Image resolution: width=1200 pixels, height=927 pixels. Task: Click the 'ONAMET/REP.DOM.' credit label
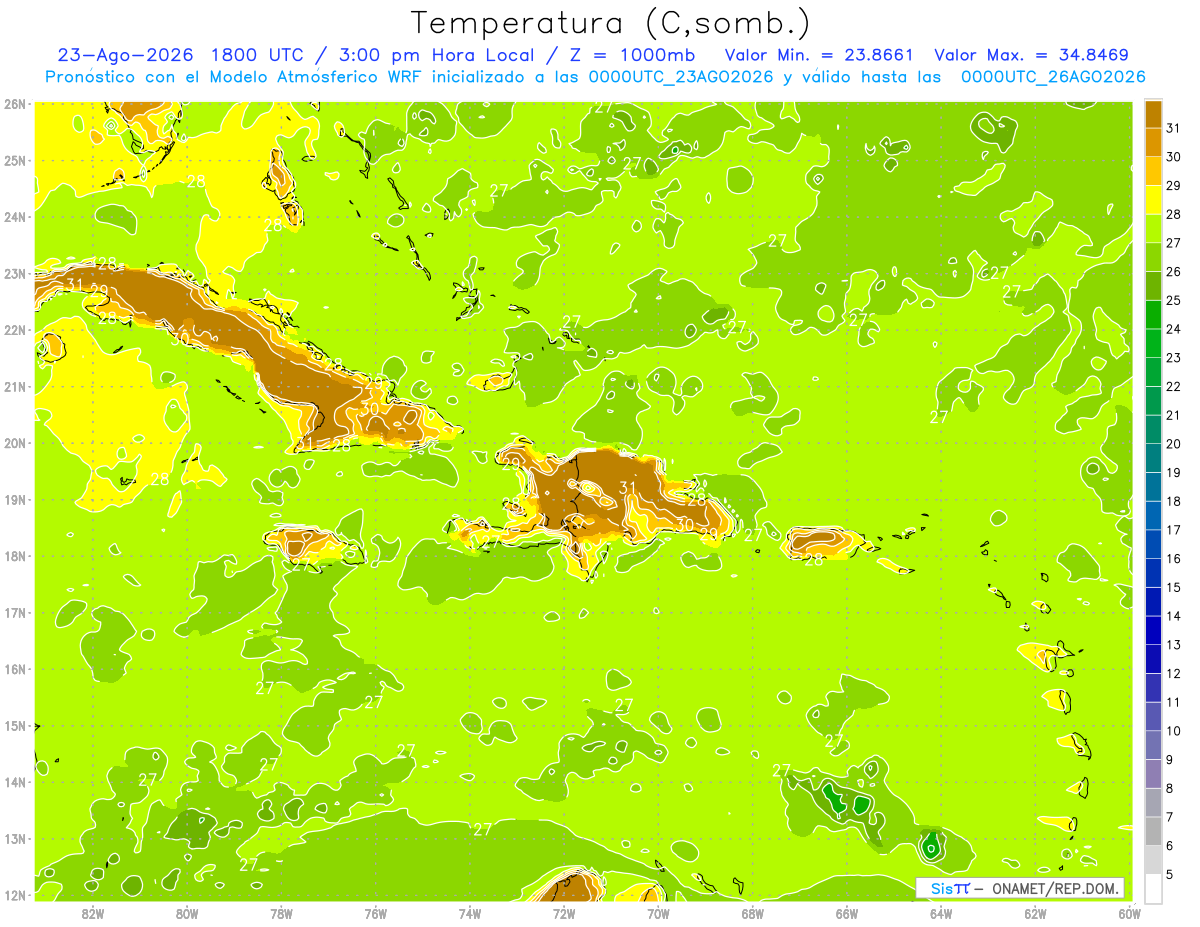click(1055, 888)
